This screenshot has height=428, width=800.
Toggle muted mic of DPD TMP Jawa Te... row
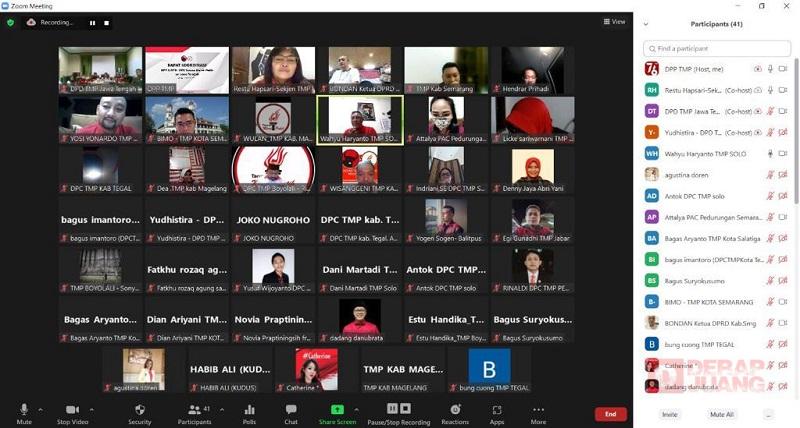tap(770, 111)
